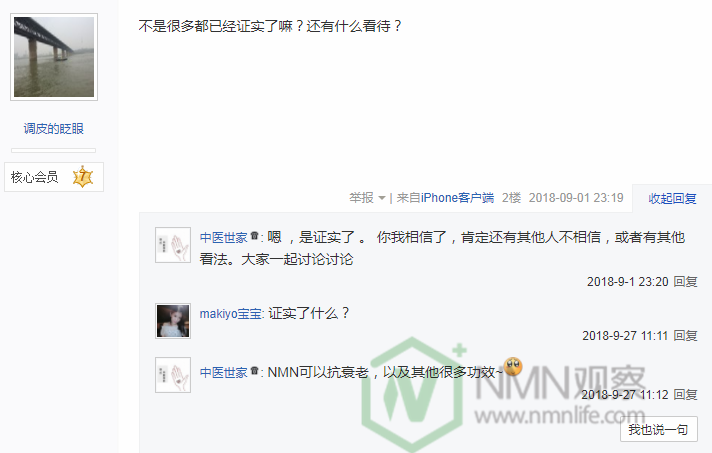The height and width of the screenshot is (453, 712).
Task: Click the 举报 report link
Action: [x=361, y=198]
